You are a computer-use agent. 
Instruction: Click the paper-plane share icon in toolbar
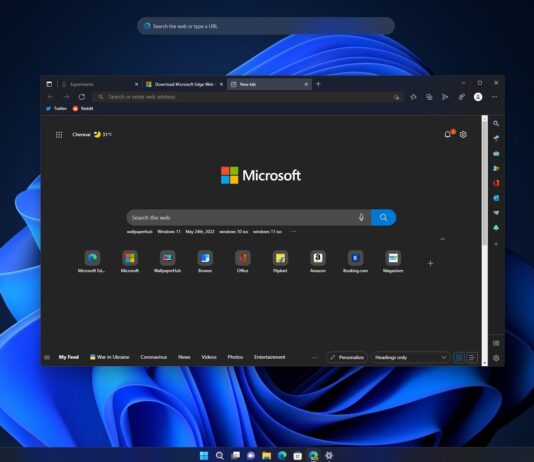pos(445,97)
